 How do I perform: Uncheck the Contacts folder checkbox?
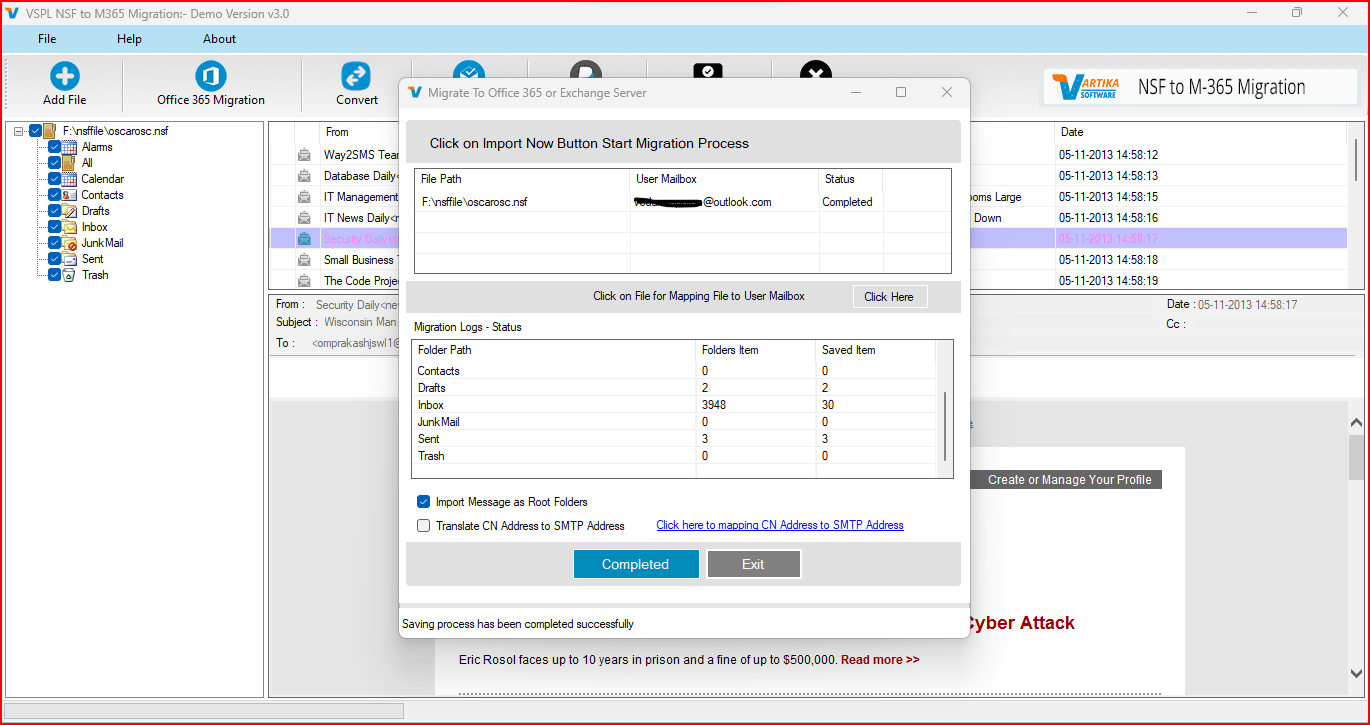tap(55, 195)
